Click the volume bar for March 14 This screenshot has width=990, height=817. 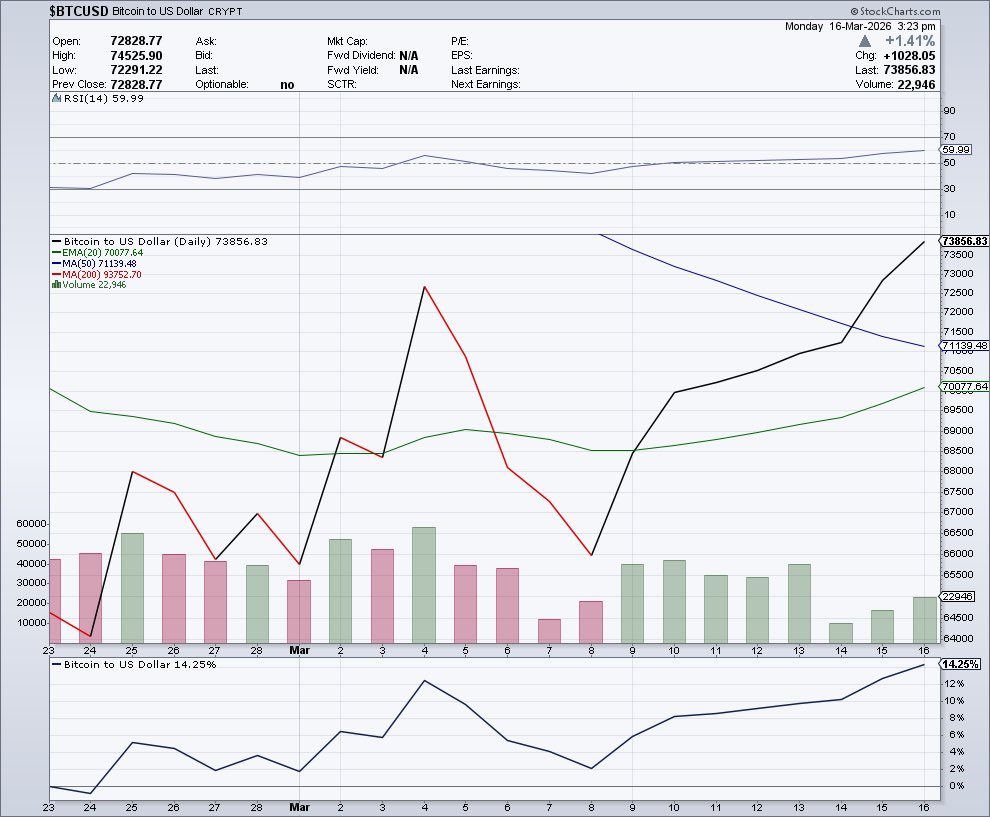point(841,633)
